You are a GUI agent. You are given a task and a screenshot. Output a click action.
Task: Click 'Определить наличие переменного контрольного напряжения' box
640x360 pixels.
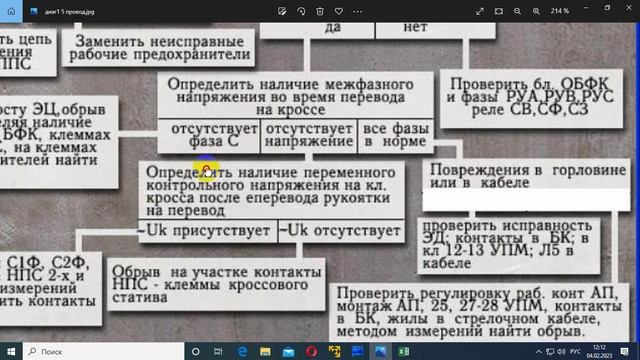271,190
